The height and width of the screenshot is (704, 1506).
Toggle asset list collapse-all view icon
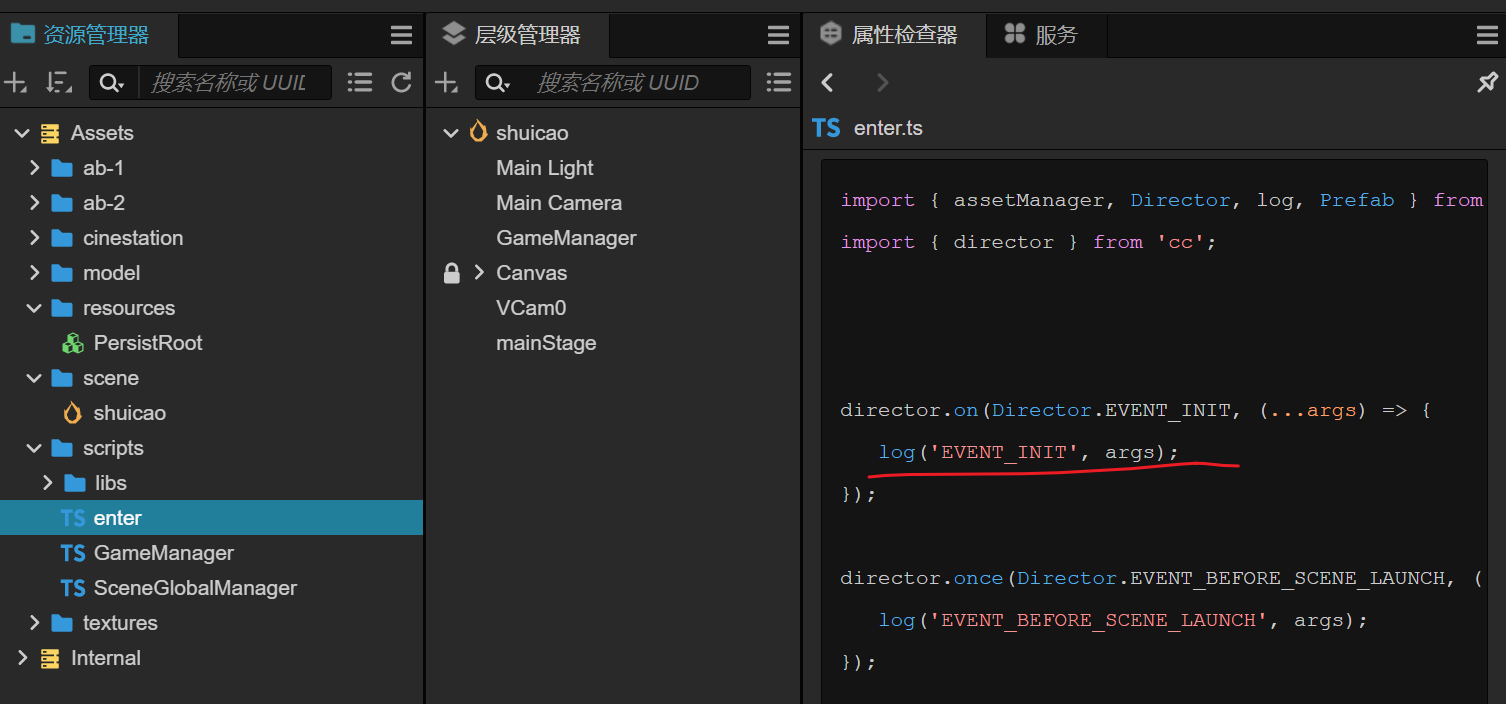(360, 83)
